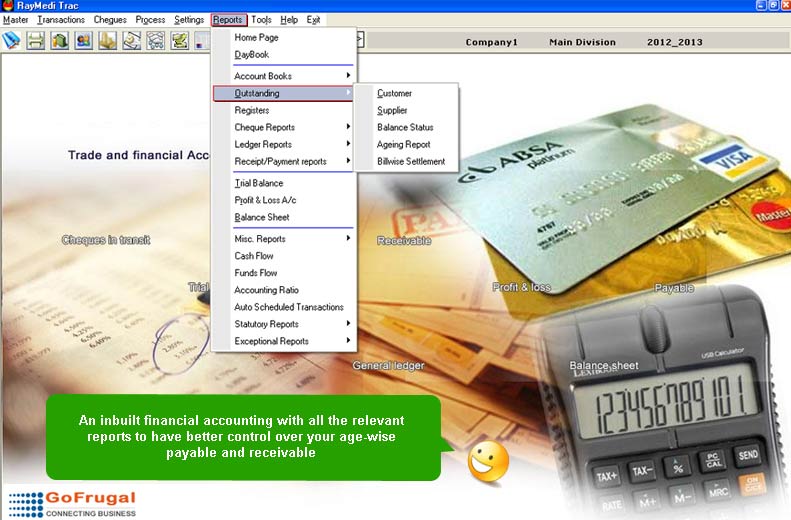Choose Customer in Outstanding submenu

[407, 93]
